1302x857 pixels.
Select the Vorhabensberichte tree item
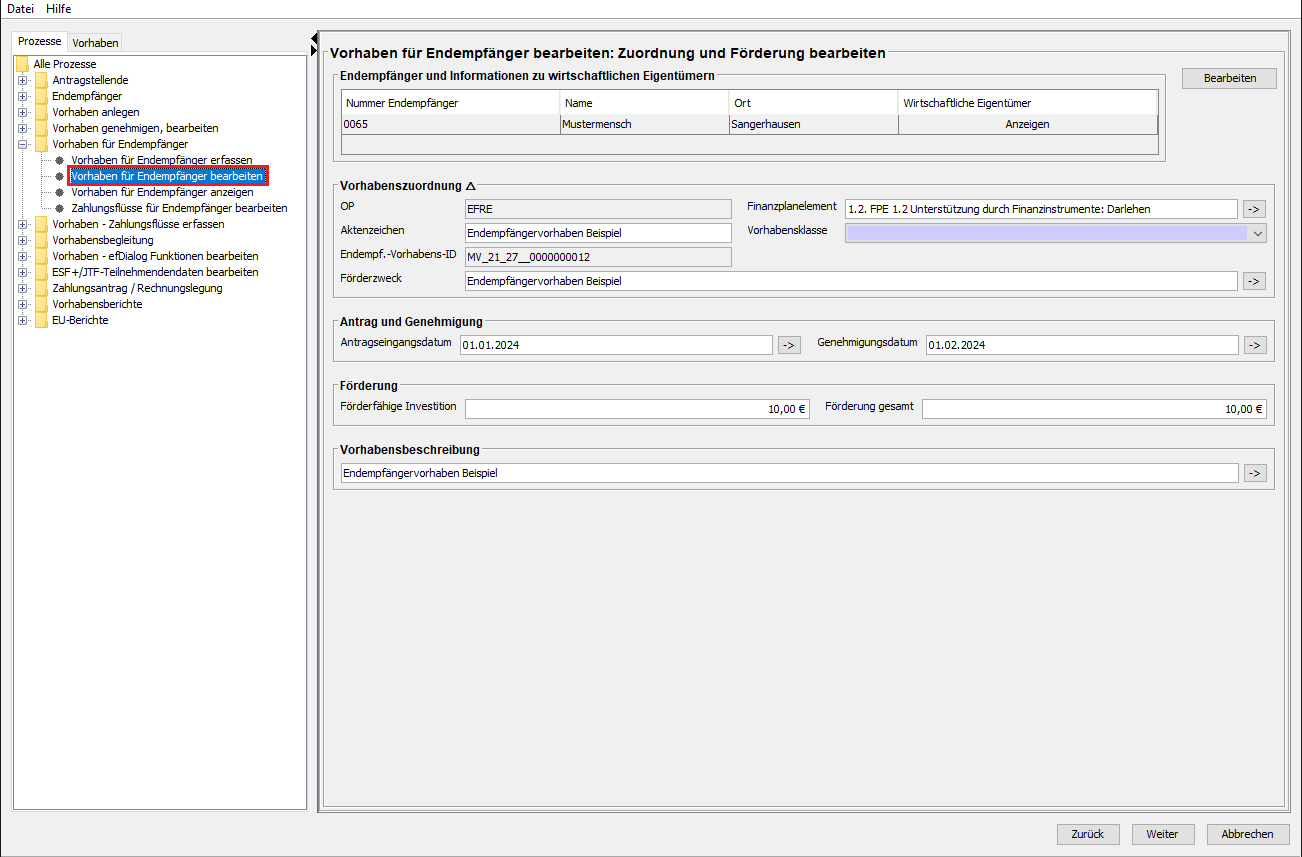coord(97,304)
